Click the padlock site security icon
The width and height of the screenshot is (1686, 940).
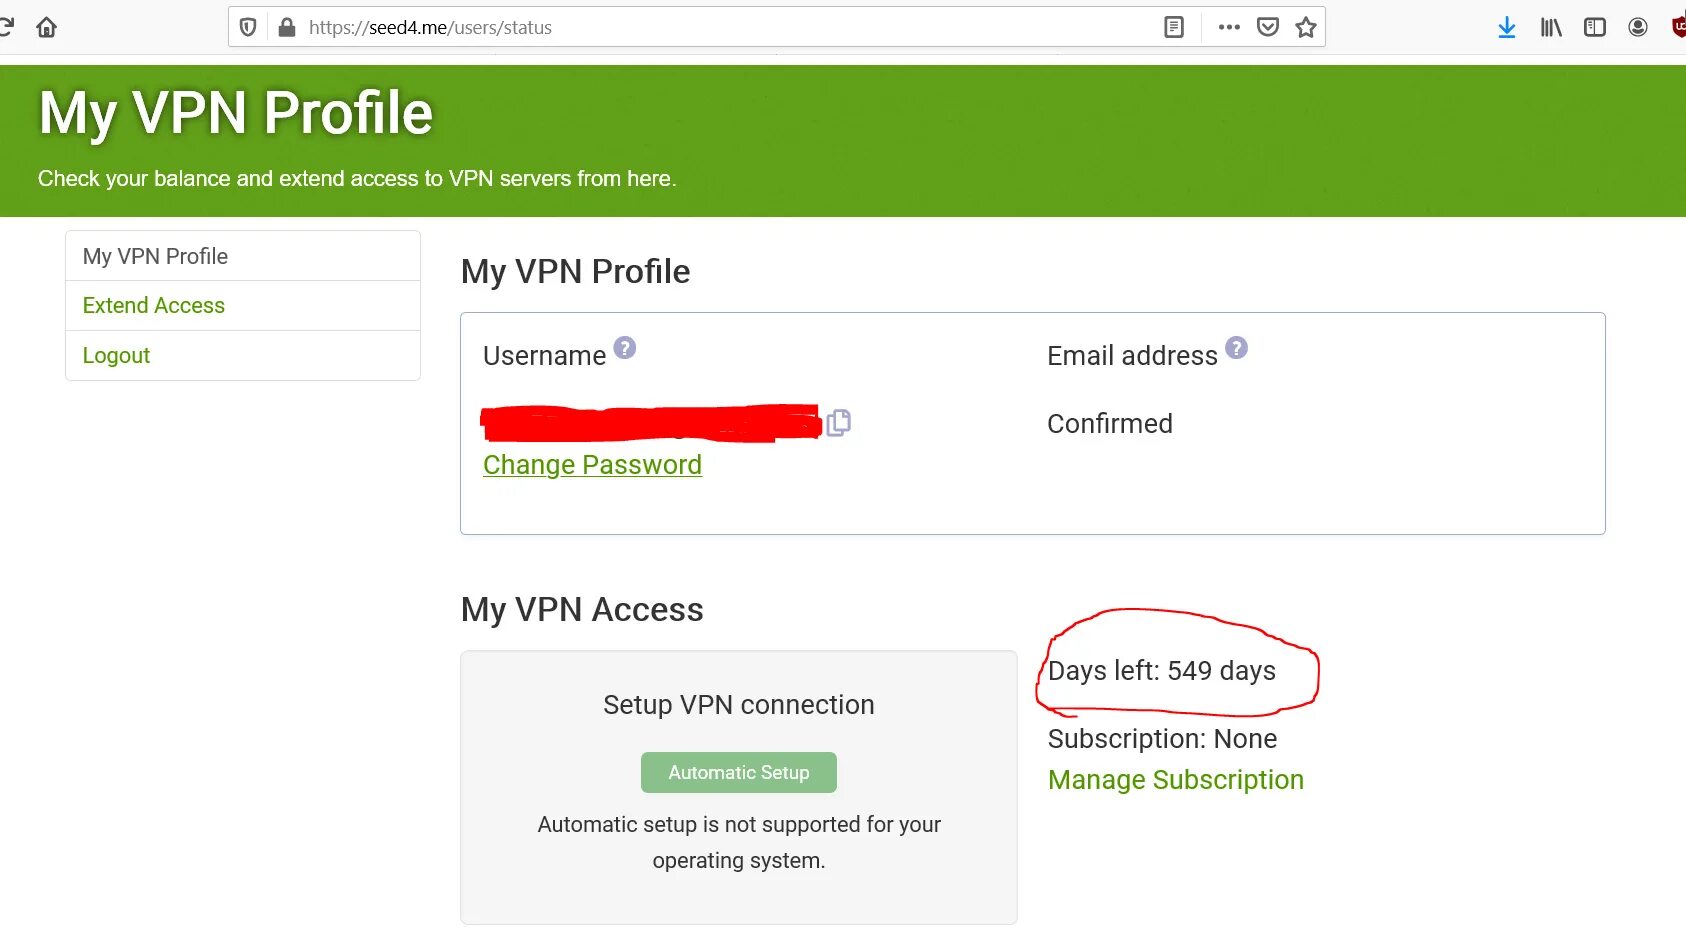(x=287, y=27)
